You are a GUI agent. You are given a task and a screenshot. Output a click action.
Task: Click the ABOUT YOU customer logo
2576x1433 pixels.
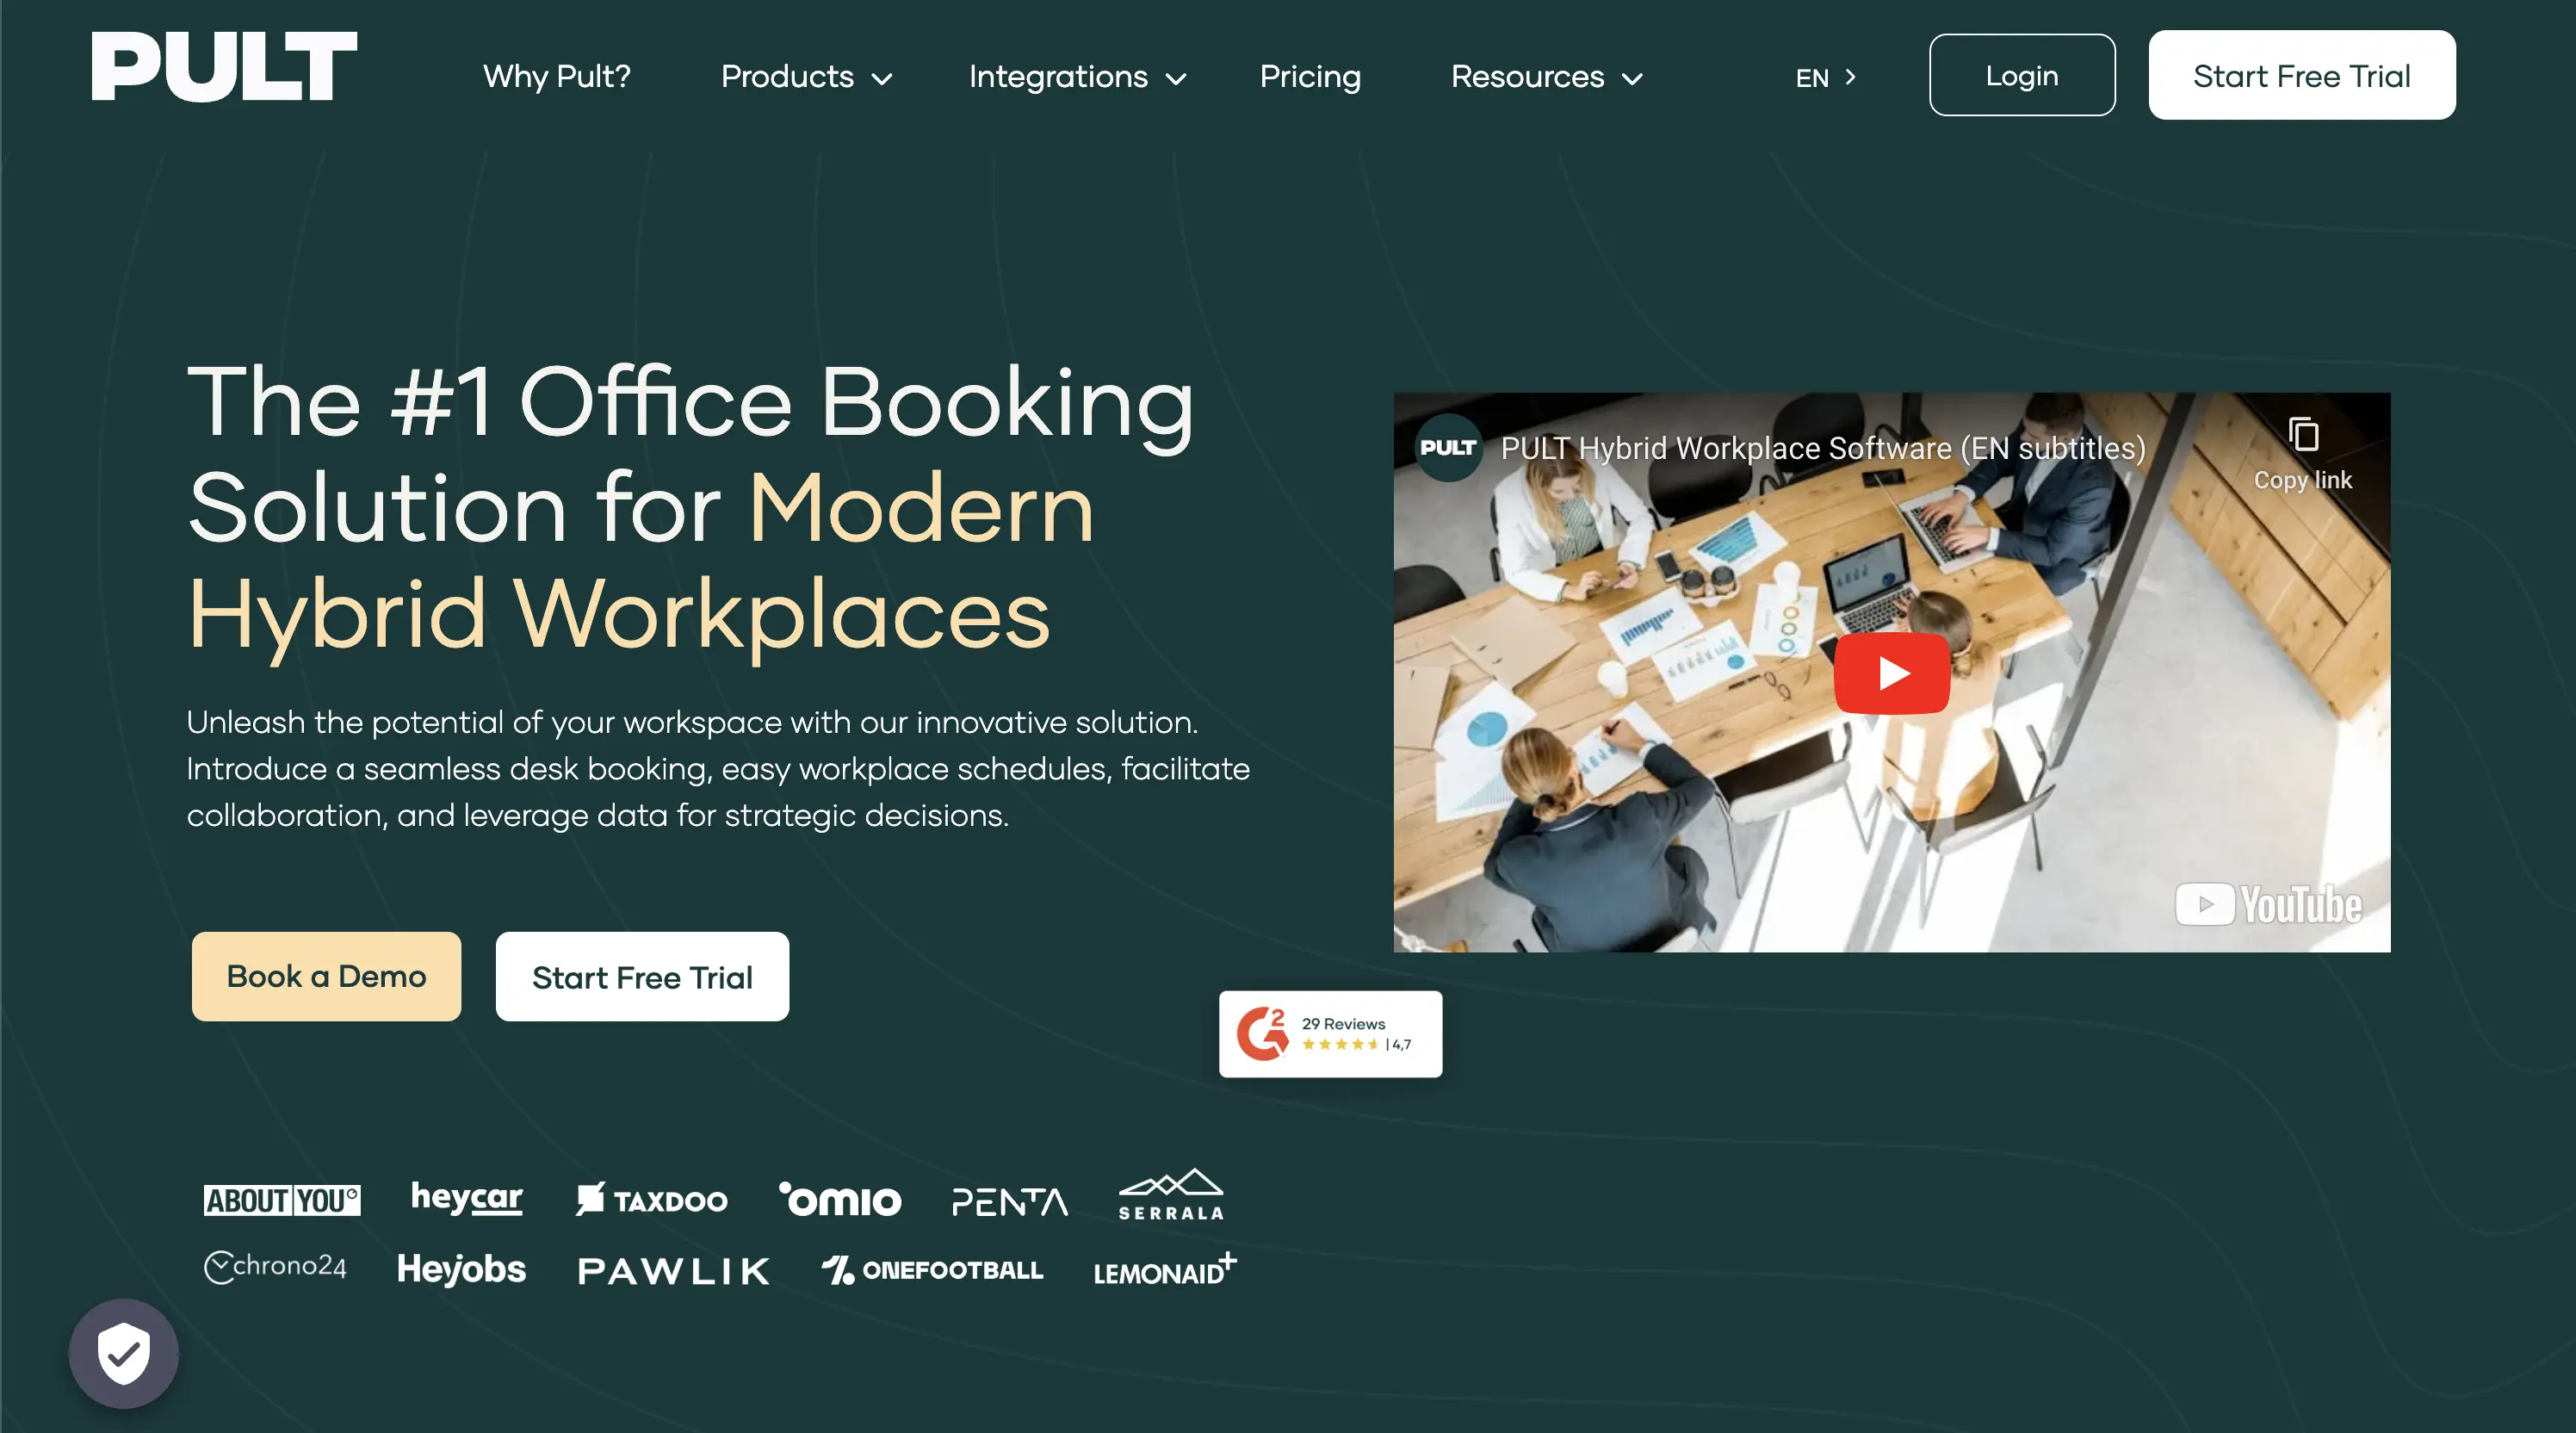[x=281, y=1199]
